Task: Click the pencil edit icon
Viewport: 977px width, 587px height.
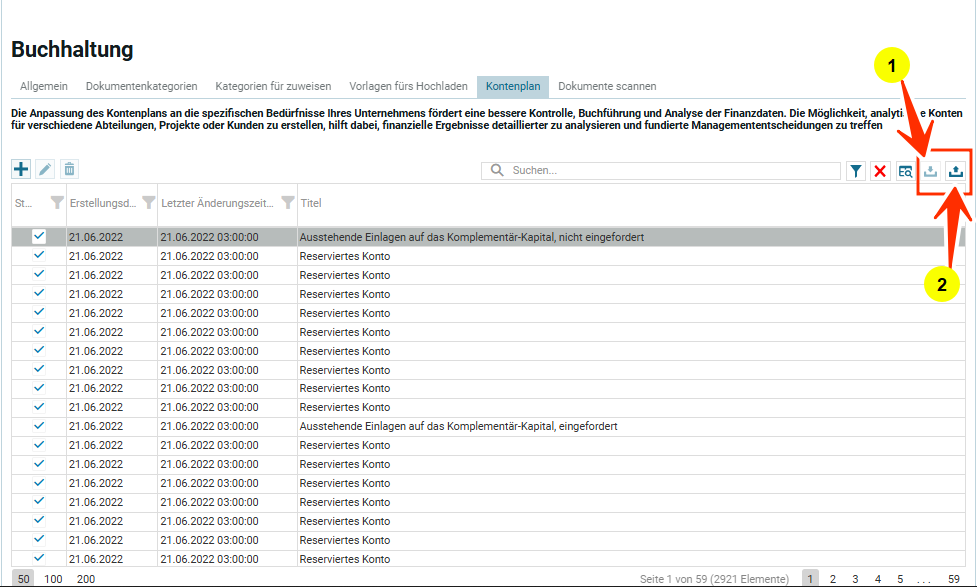Action: coord(45,170)
